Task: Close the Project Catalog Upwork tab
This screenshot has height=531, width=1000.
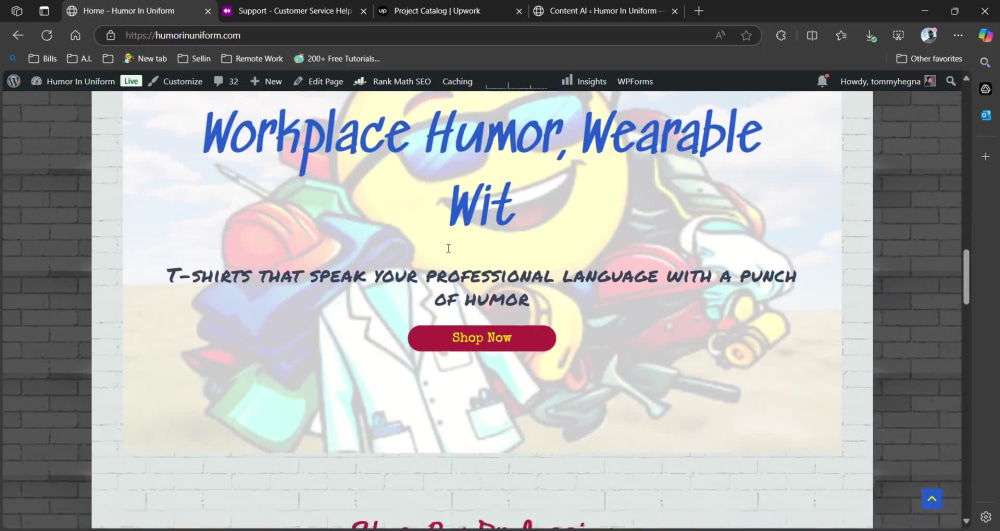Action: (x=519, y=11)
